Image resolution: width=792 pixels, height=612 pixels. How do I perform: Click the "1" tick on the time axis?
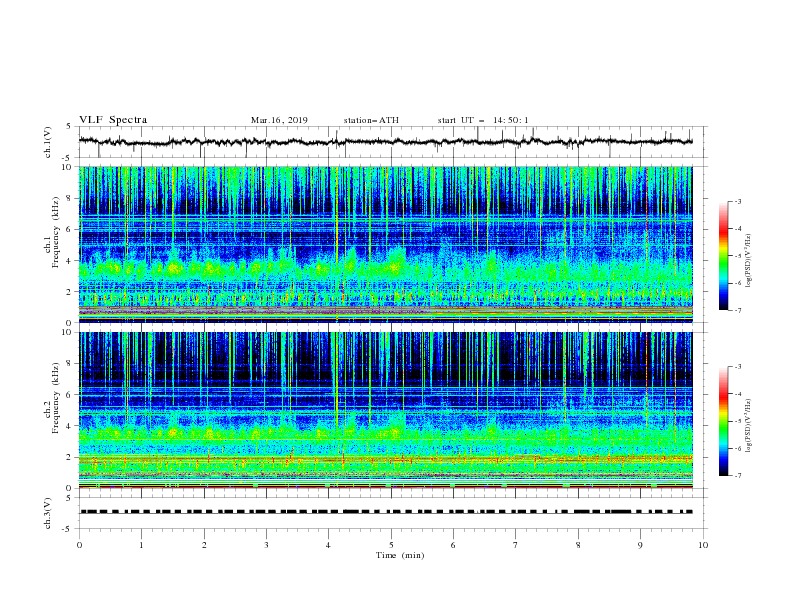click(141, 545)
